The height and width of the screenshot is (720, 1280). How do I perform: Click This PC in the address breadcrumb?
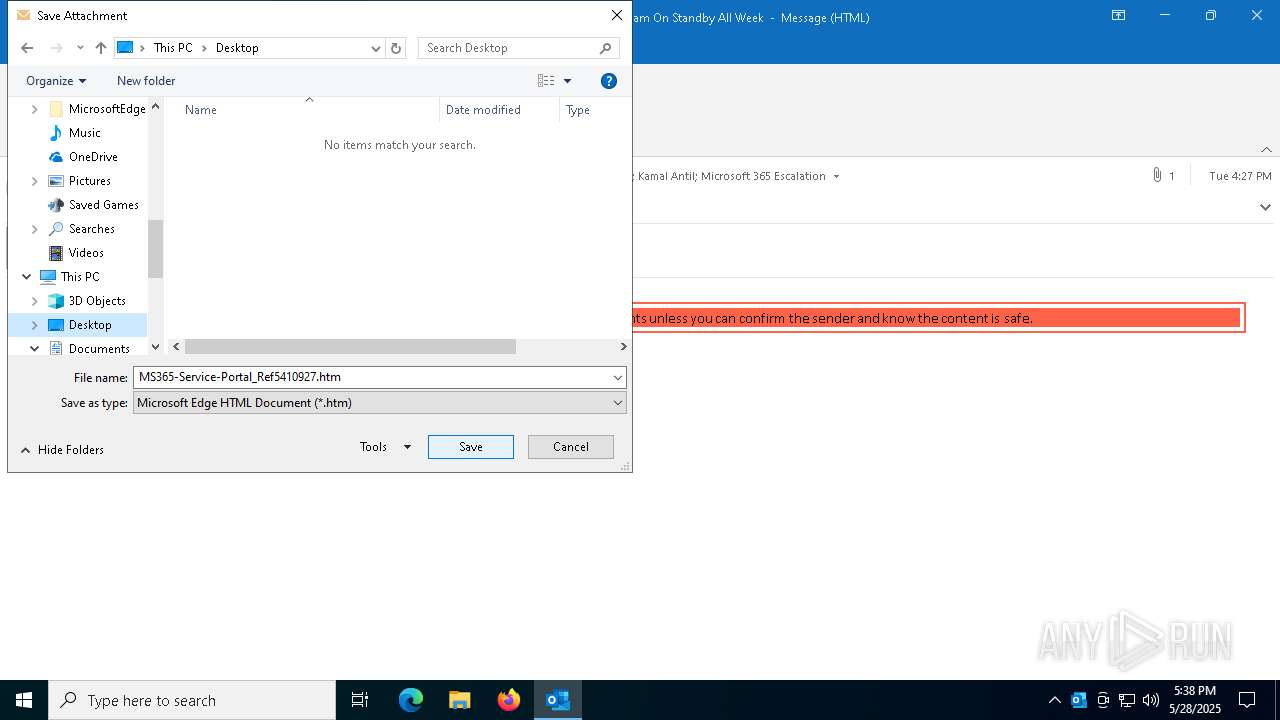173,48
